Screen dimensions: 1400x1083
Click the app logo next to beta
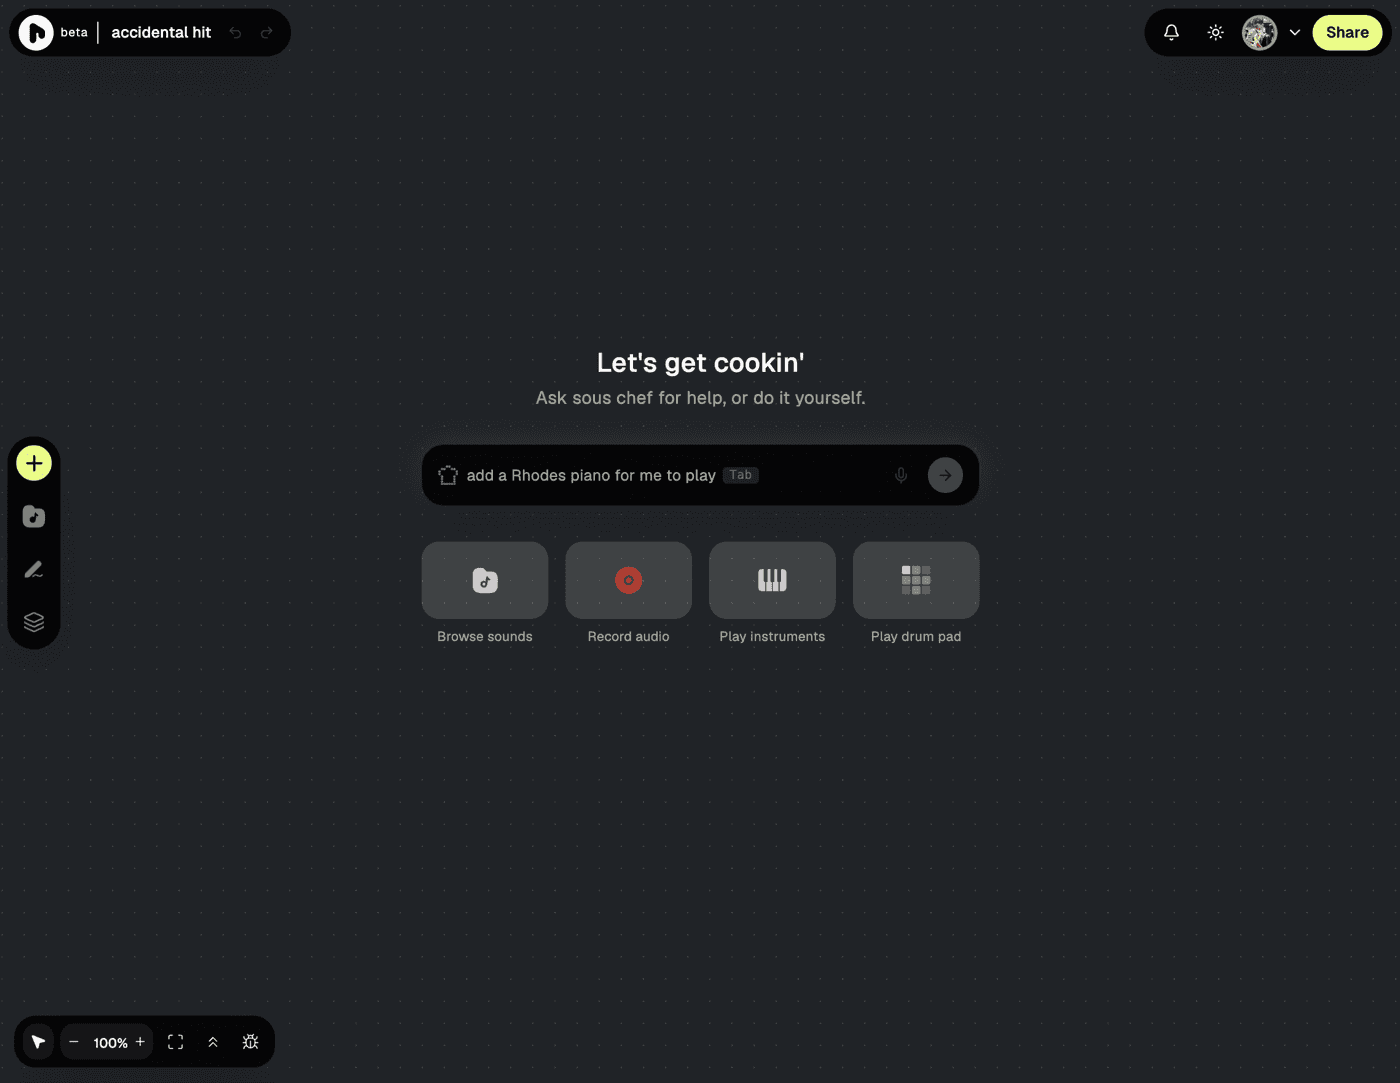(36, 33)
